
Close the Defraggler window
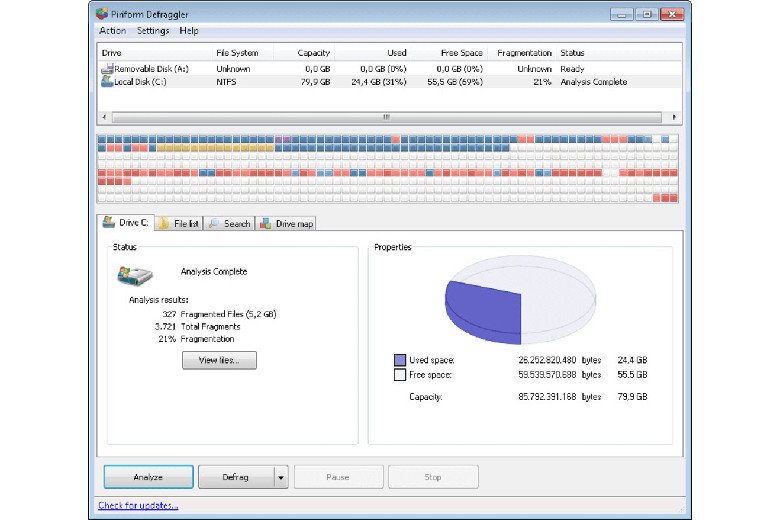672,14
